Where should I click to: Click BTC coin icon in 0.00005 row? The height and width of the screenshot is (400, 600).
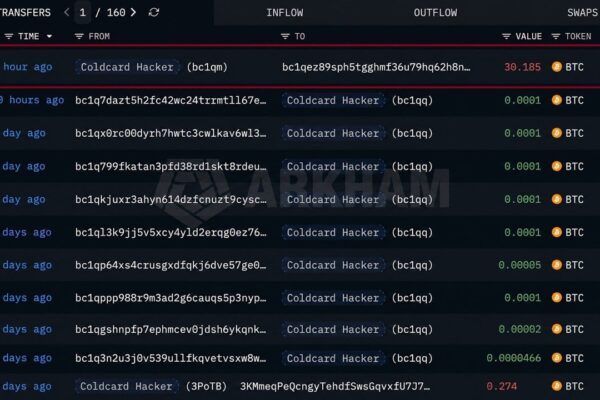557,265
